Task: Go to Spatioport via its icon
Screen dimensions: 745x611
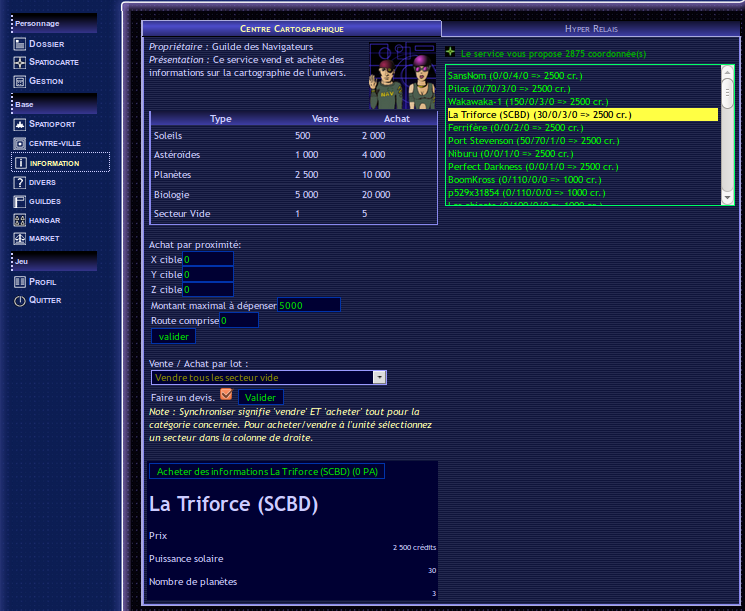Action: pyautogui.click(x=19, y=125)
